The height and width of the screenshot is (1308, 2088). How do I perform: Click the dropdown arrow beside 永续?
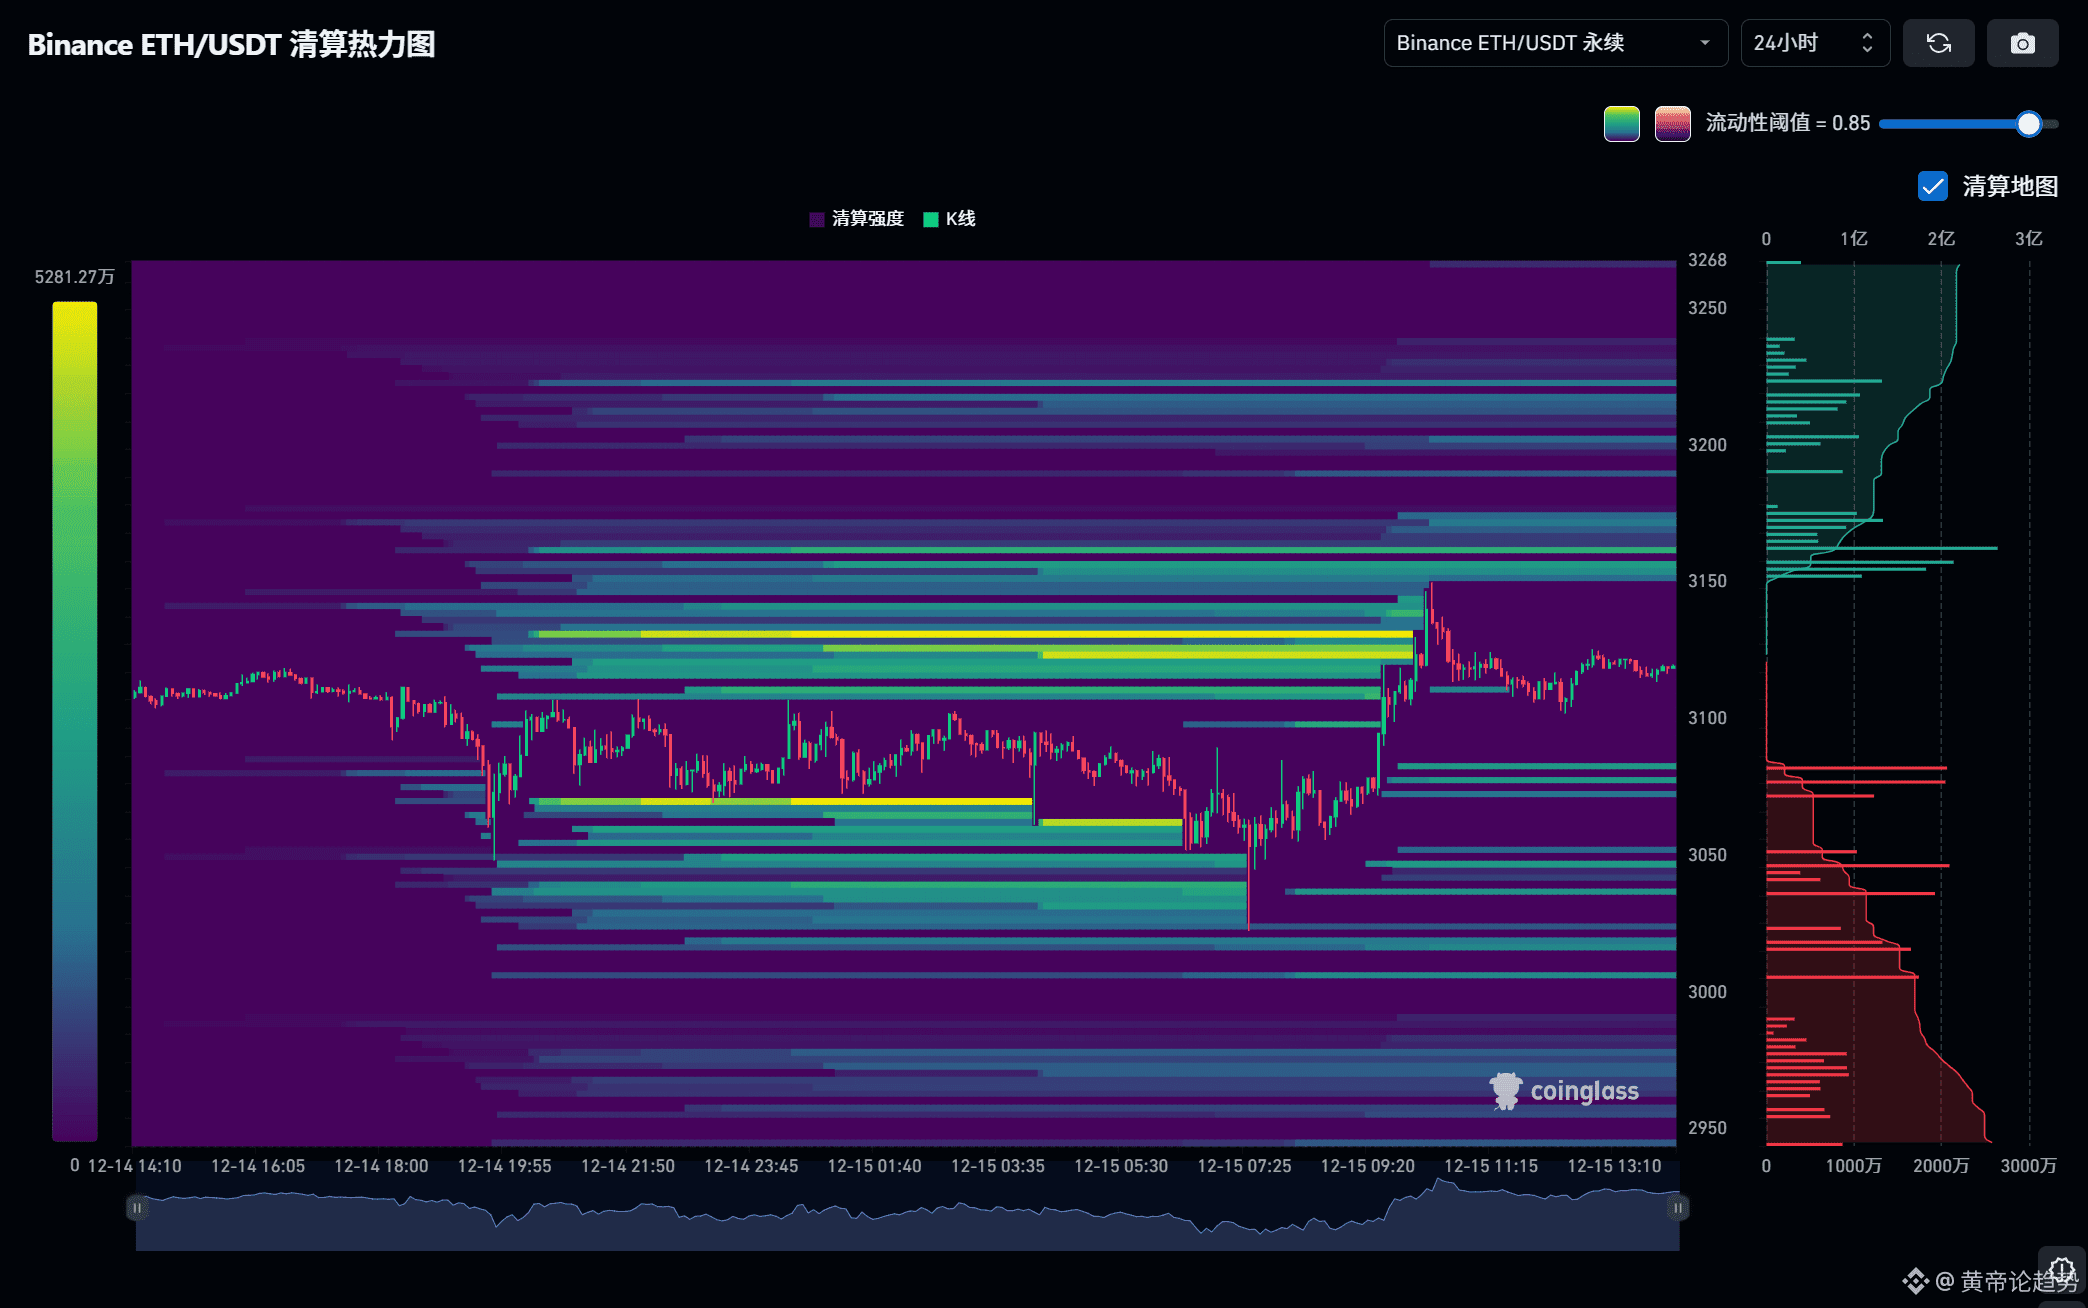coord(1705,43)
